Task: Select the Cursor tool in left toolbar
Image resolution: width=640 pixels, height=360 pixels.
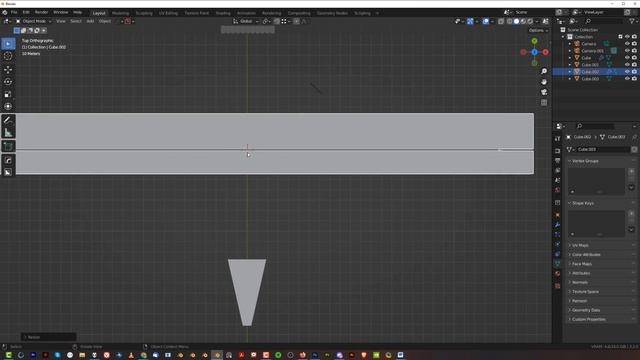Action: coord(8,56)
